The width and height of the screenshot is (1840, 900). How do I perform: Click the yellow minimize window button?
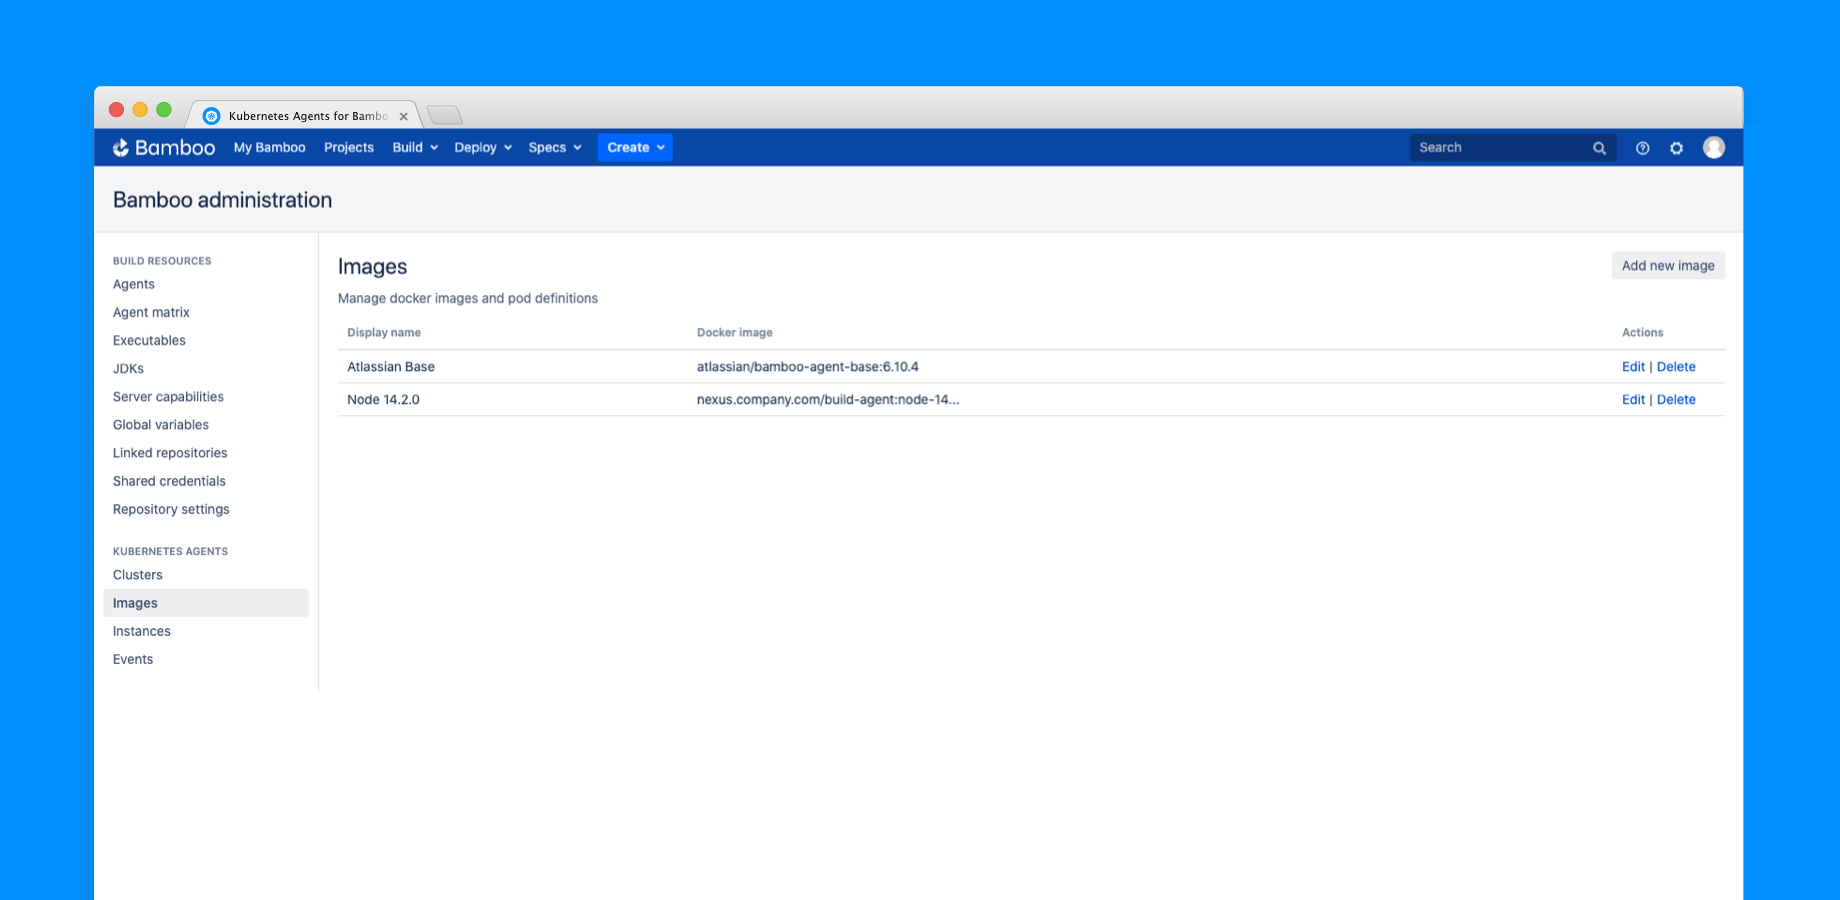point(140,110)
